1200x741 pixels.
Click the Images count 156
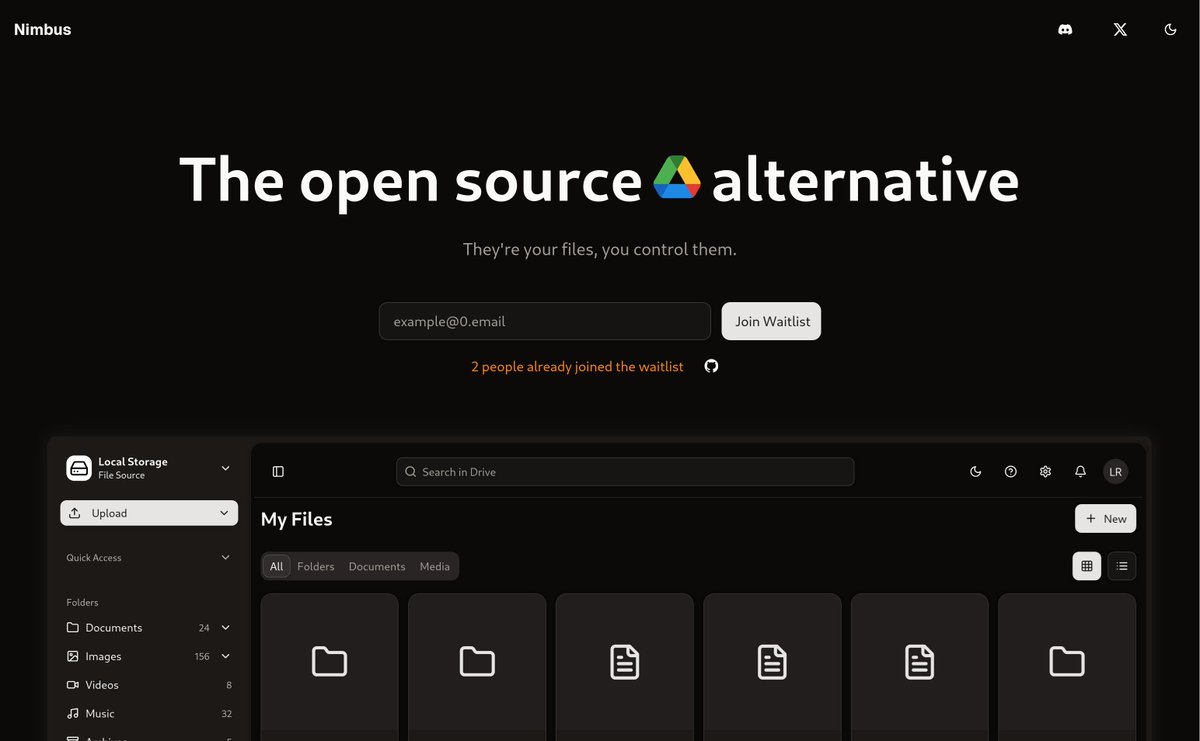tap(202, 657)
